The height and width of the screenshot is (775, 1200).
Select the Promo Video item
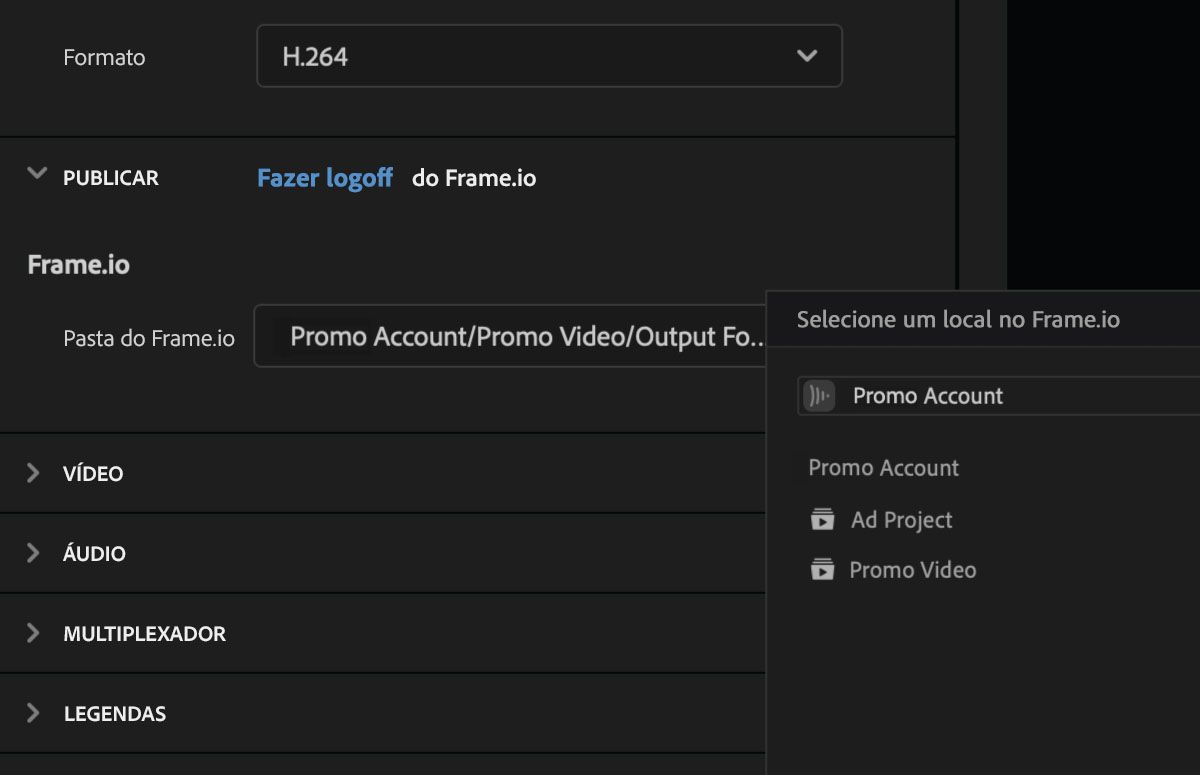912,570
